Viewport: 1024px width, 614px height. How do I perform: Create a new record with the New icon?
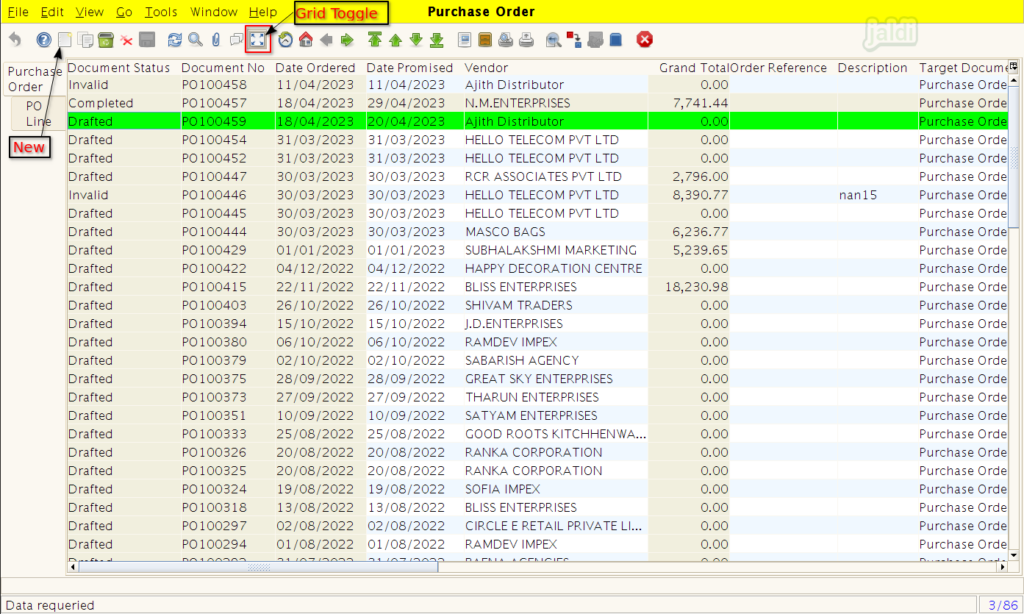(65, 40)
